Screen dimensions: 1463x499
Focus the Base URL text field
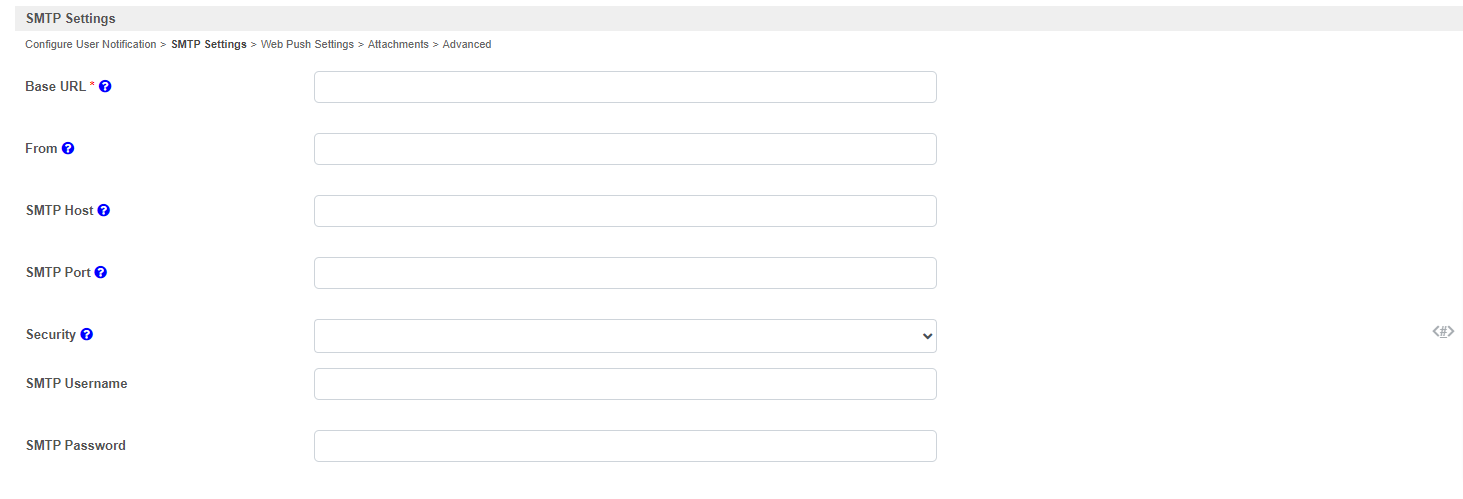point(625,87)
